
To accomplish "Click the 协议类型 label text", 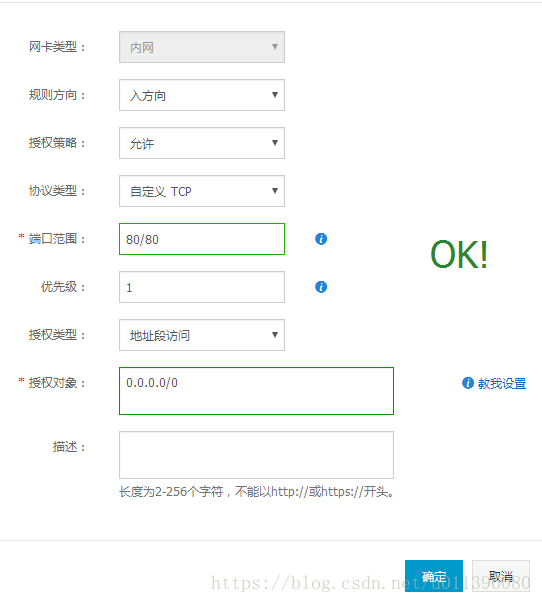I will click(x=57, y=191).
